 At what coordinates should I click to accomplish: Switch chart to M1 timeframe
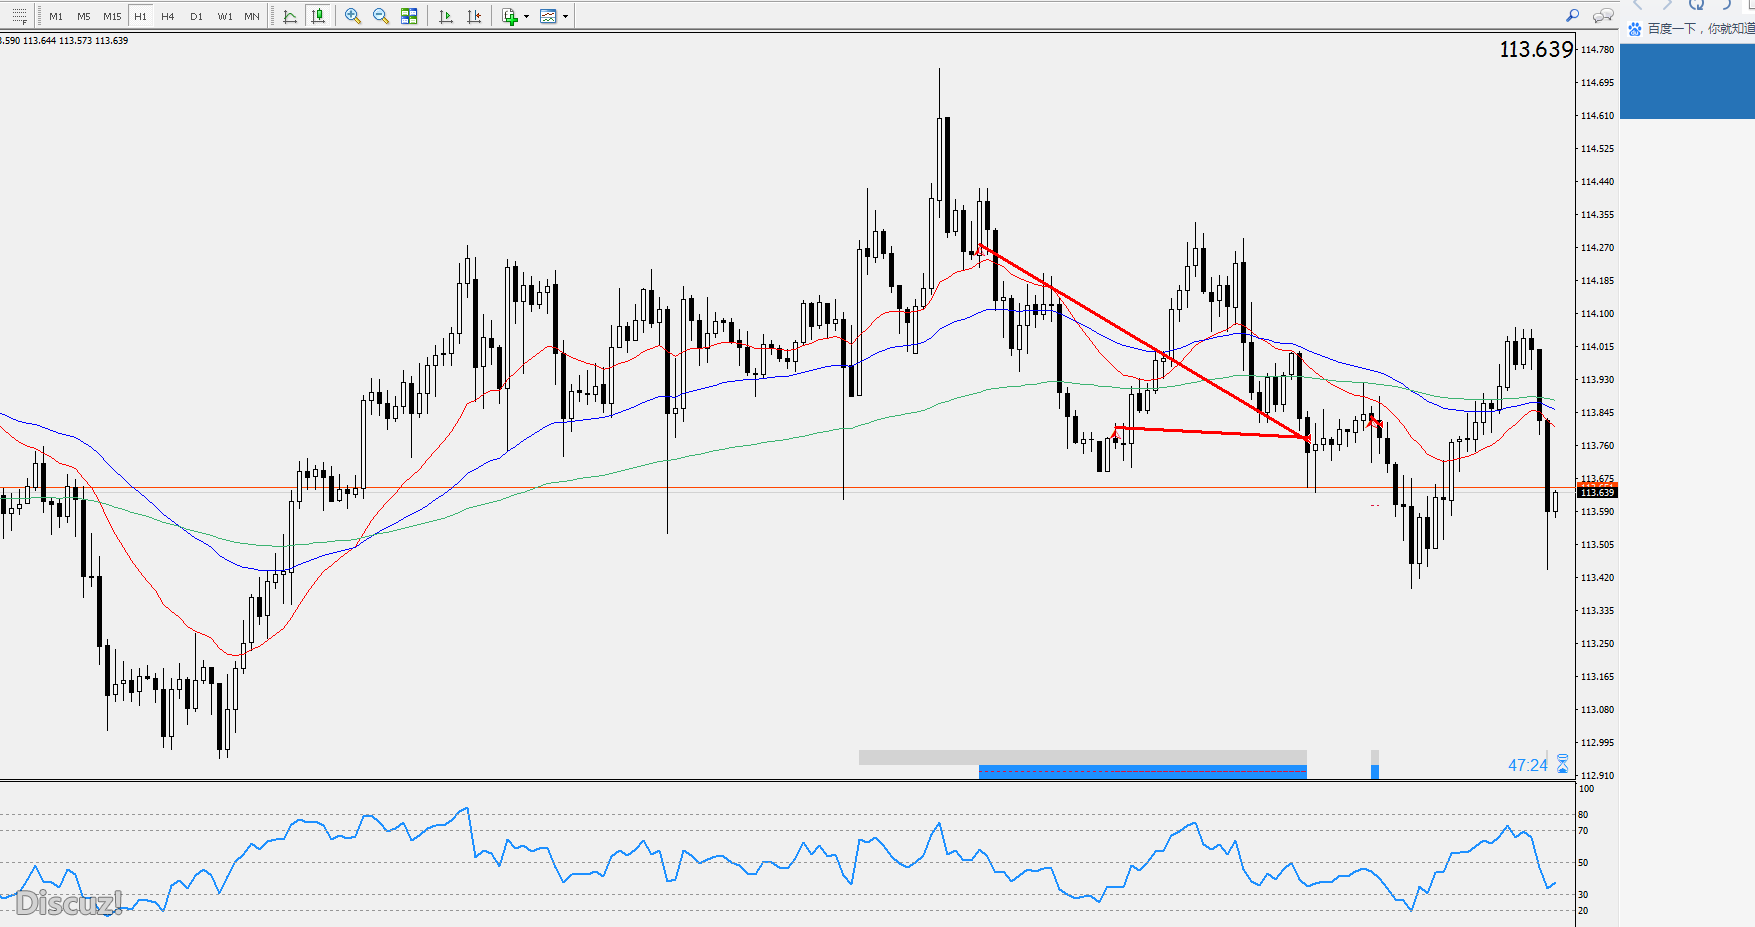pyautogui.click(x=56, y=16)
